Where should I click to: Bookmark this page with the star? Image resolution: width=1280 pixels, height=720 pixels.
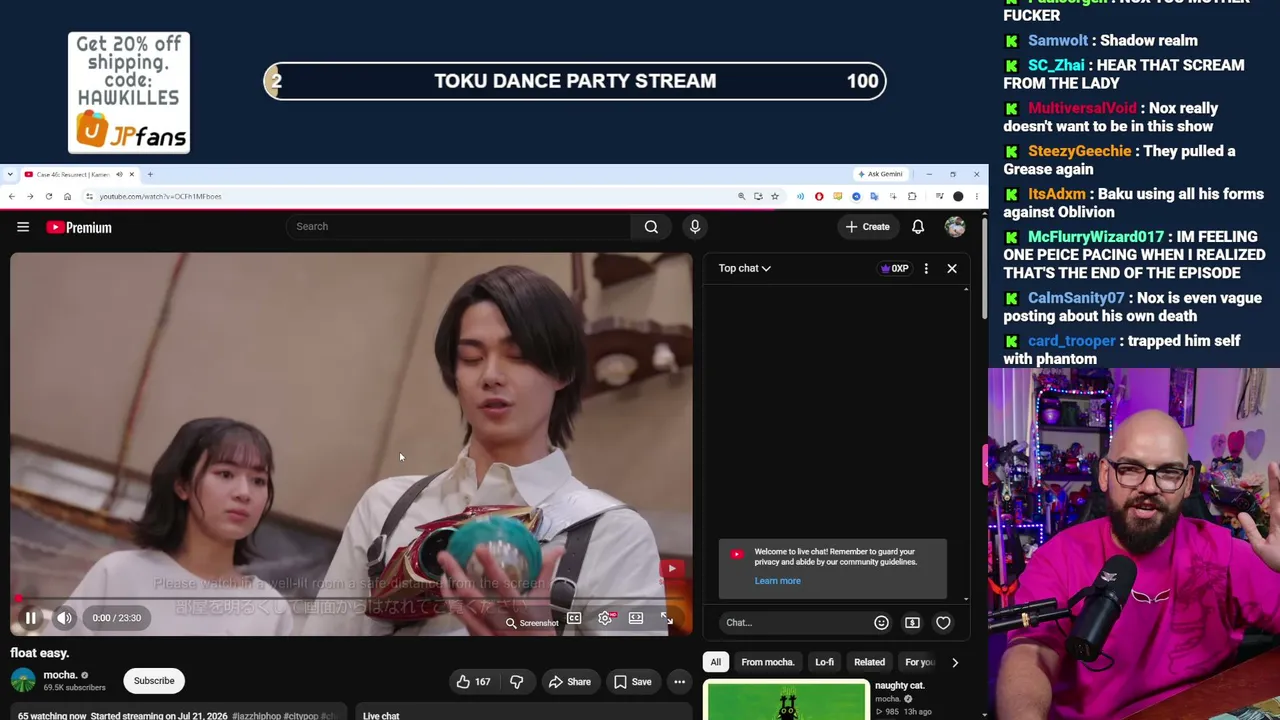[774, 197]
